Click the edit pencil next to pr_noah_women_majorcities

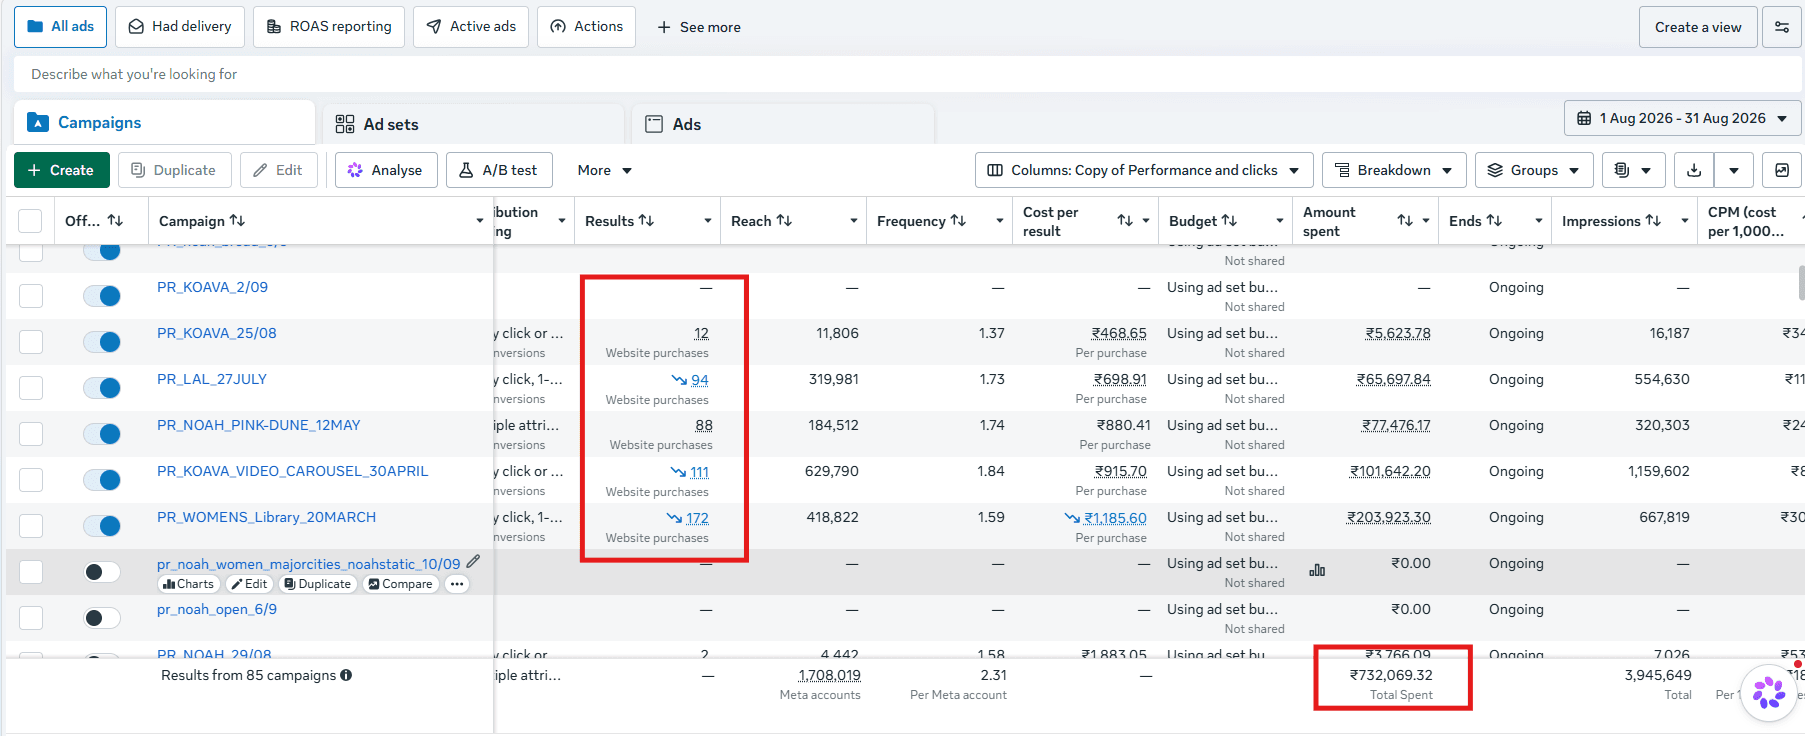(473, 562)
